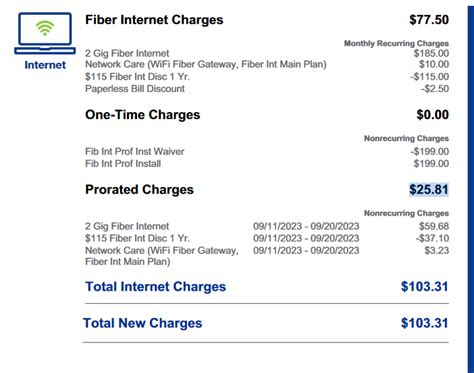Viewport: 474px width, 373px height.
Task: Click the $0.00 One-Time Charges total
Action: point(433,115)
